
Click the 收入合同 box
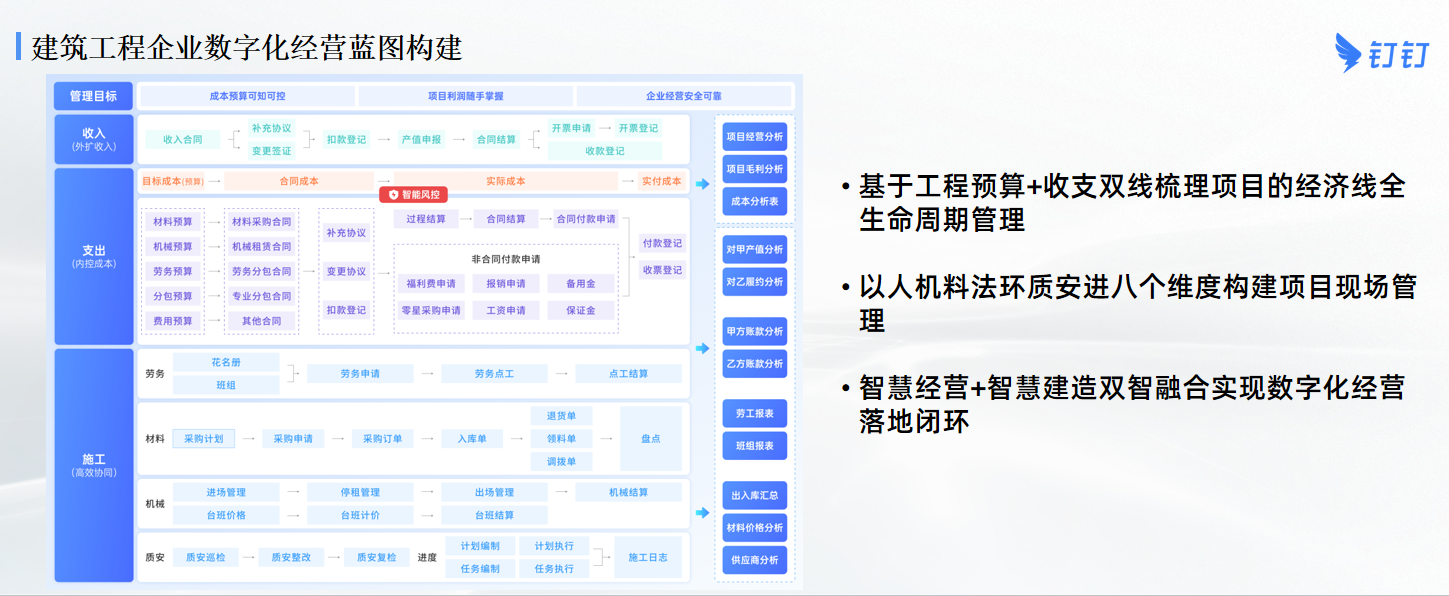click(183, 140)
